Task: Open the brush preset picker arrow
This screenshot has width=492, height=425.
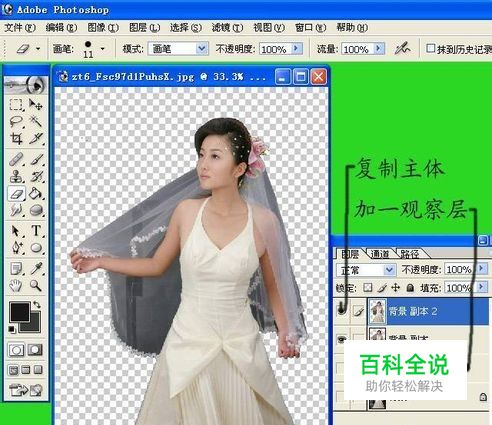Action: 102,49
